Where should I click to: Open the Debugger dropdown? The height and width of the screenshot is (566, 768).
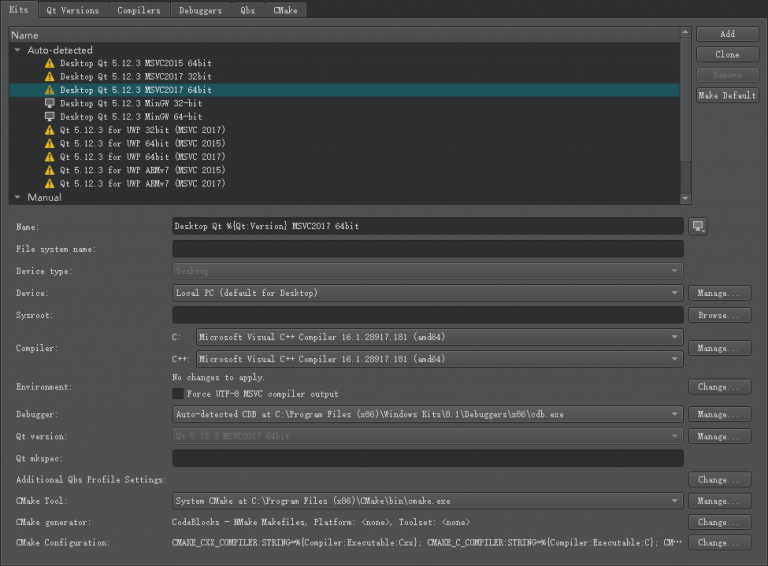tap(428, 414)
